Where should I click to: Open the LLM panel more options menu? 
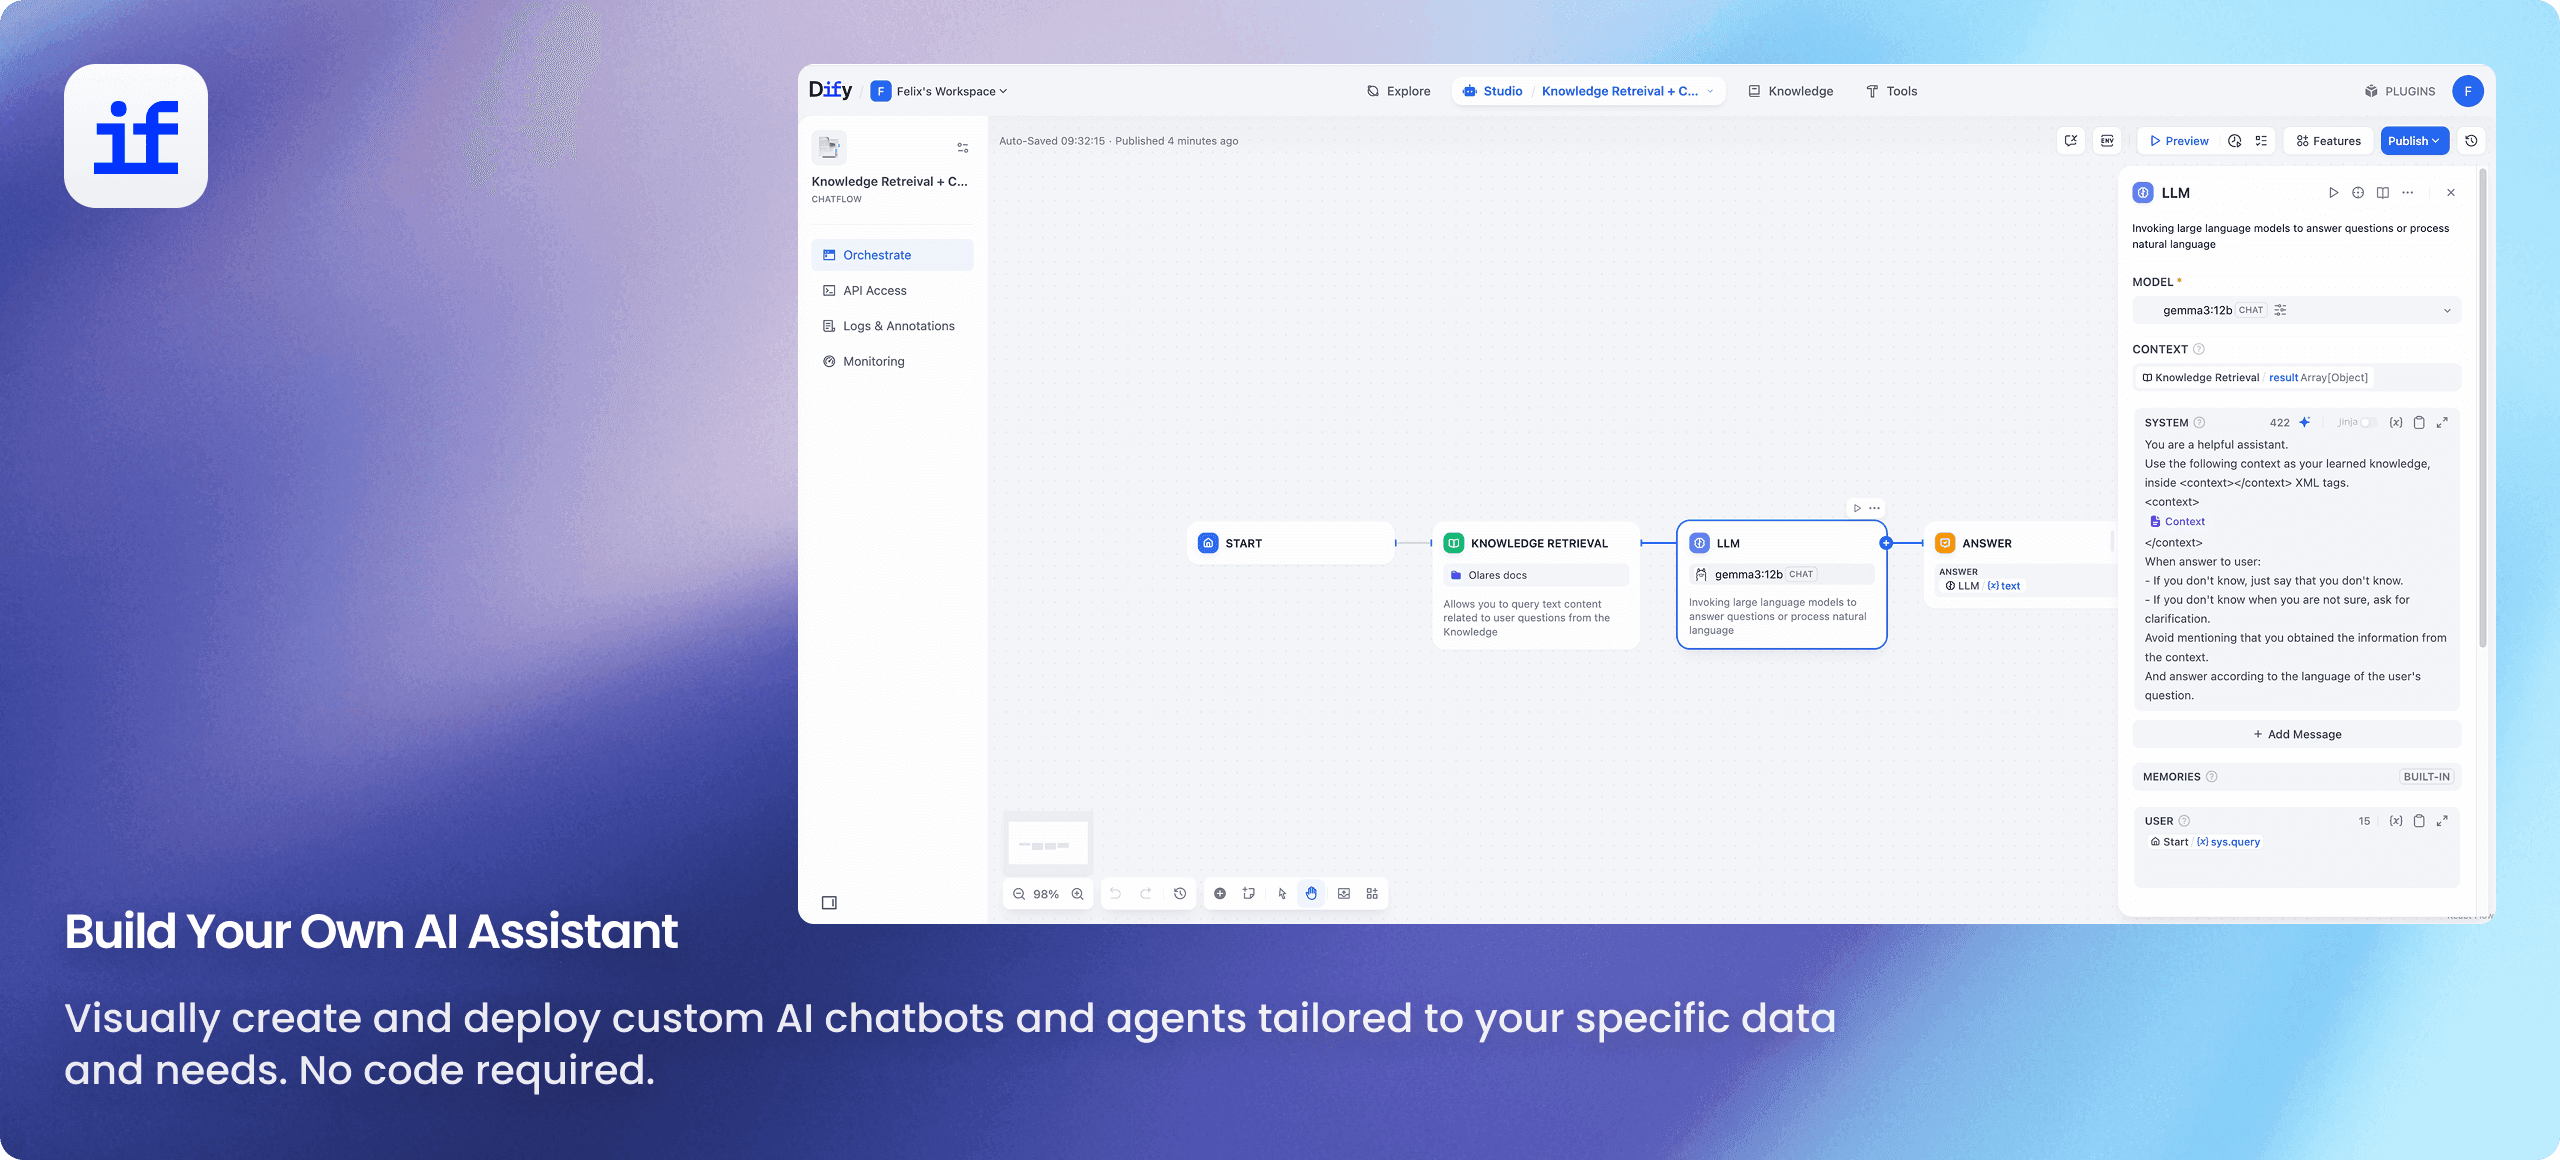point(2408,193)
